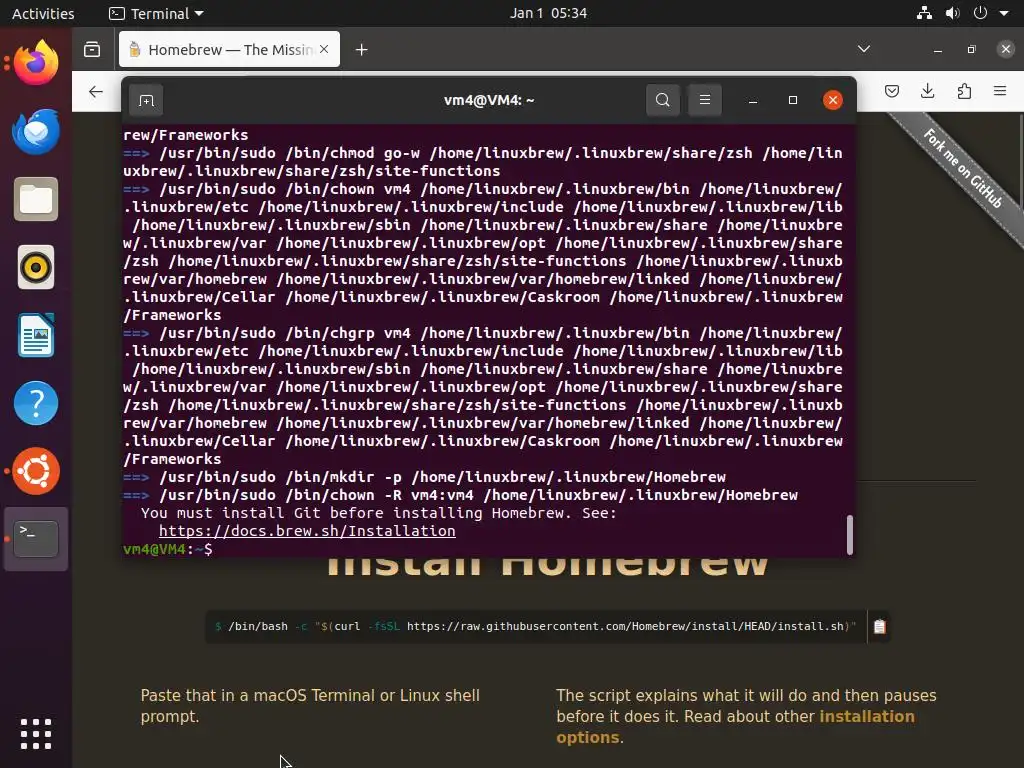Open Firefox application menu
1024x768 pixels.
[x=1000, y=91]
